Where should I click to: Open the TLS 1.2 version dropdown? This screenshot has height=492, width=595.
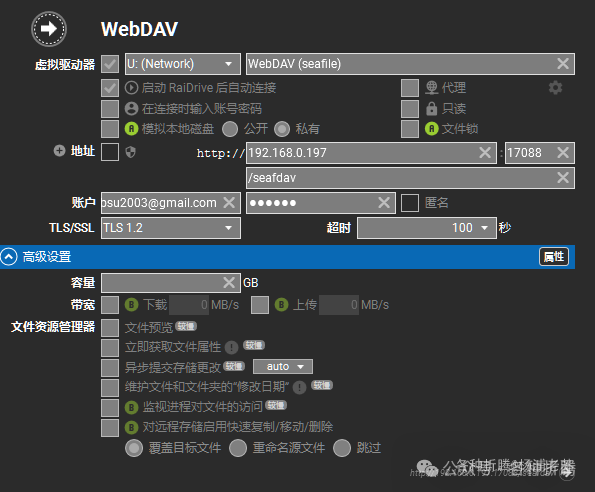tap(171, 228)
